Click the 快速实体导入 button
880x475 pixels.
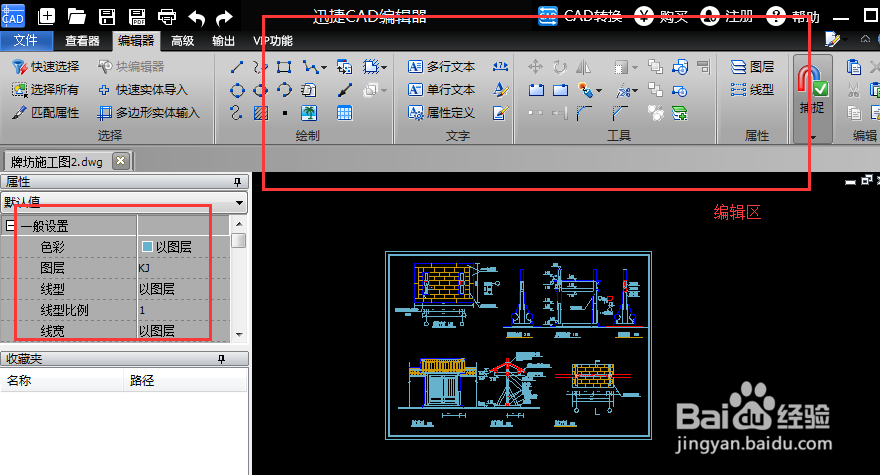[x=143, y=90]
